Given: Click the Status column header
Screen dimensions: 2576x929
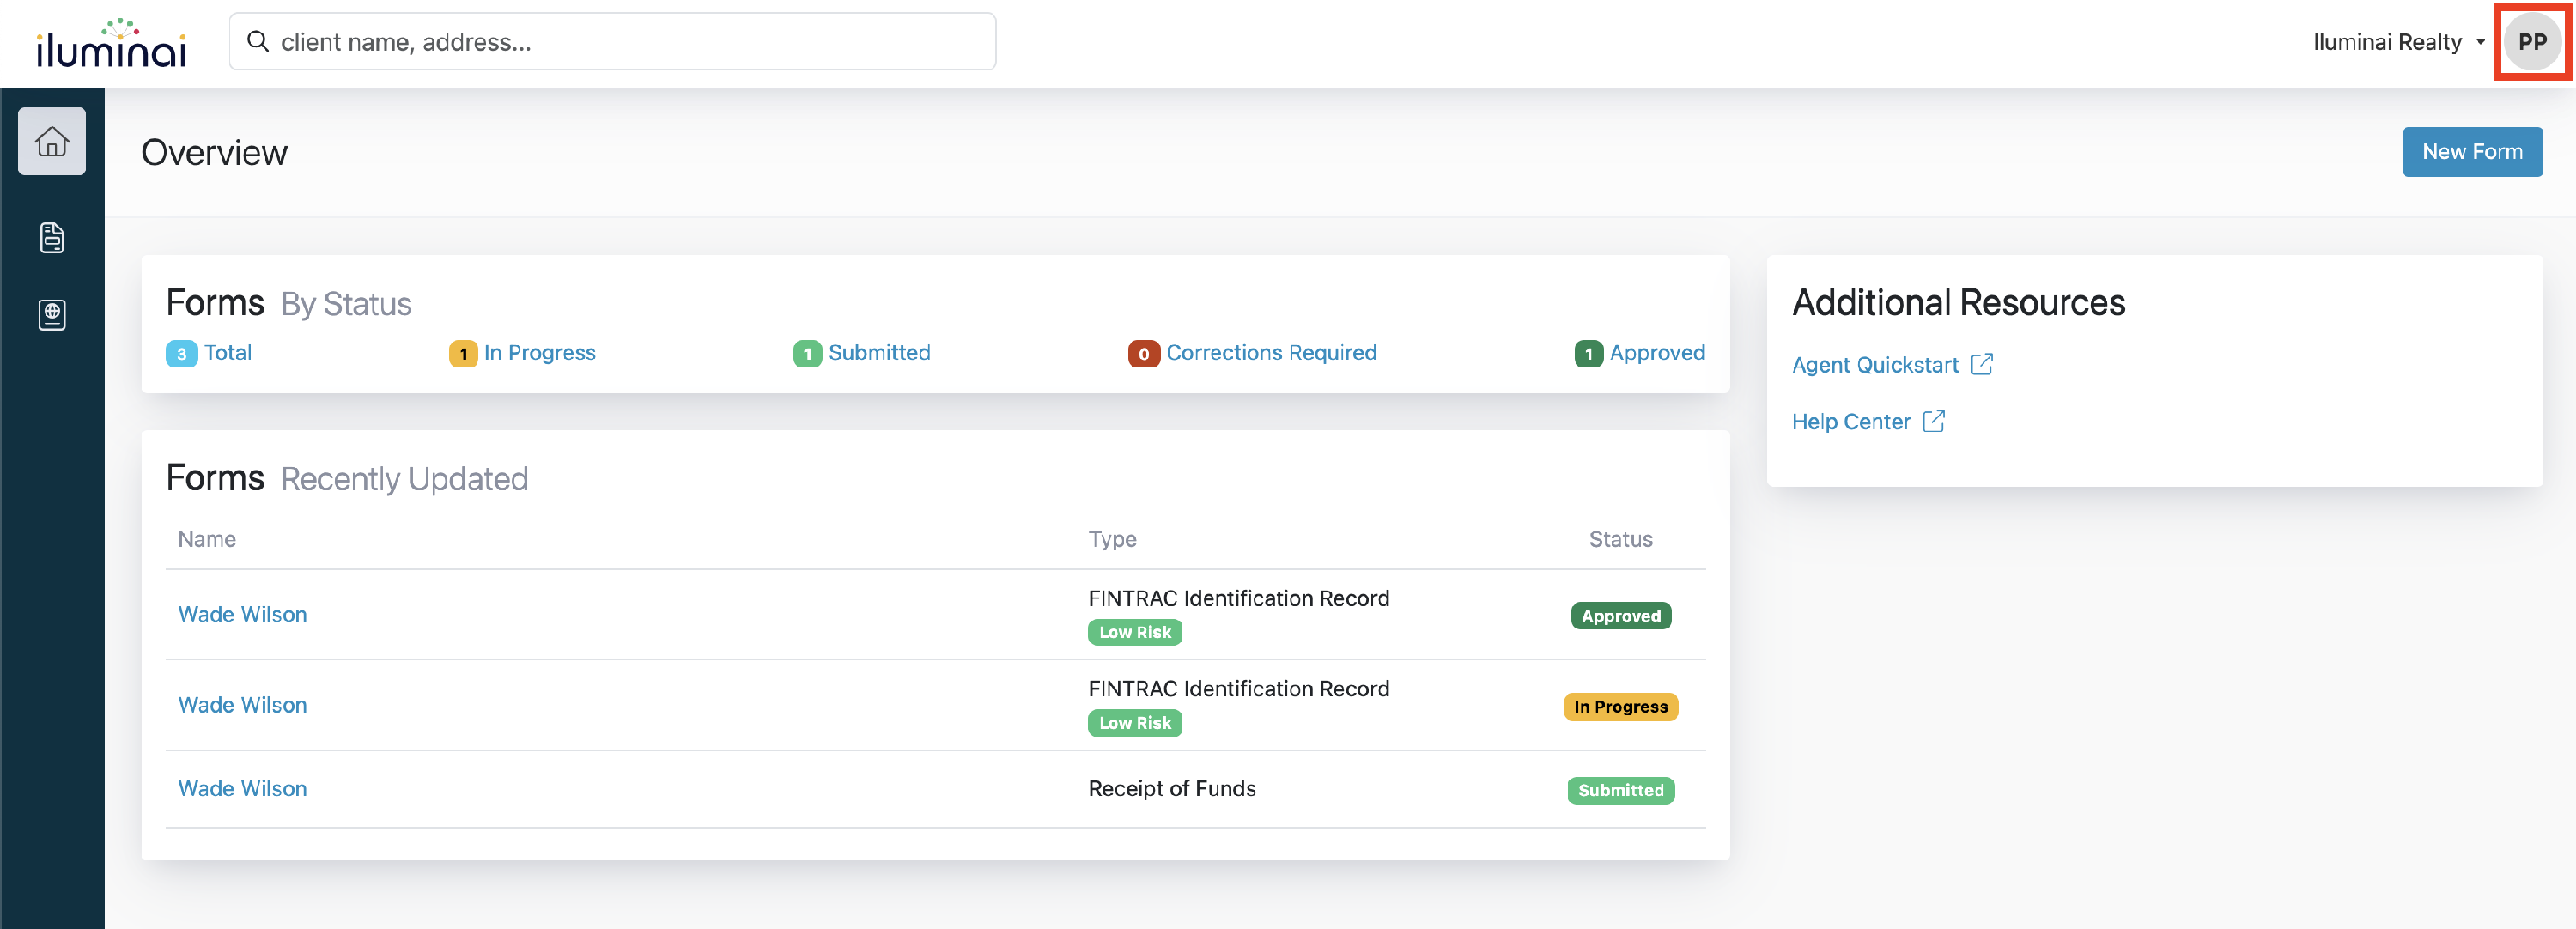Looking at the screenshot, I should [x=1620, y=539].
